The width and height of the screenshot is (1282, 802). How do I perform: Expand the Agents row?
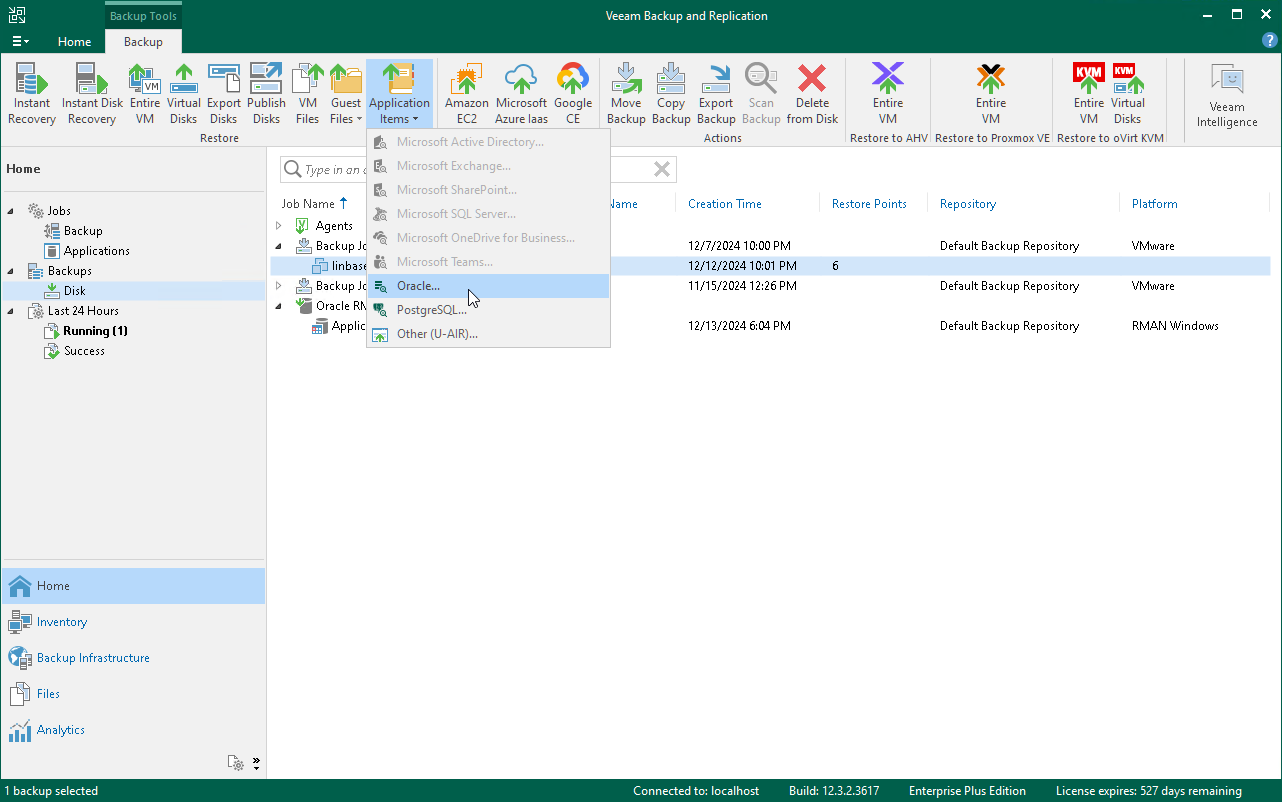pyautogui.click(x=279, y=226)
